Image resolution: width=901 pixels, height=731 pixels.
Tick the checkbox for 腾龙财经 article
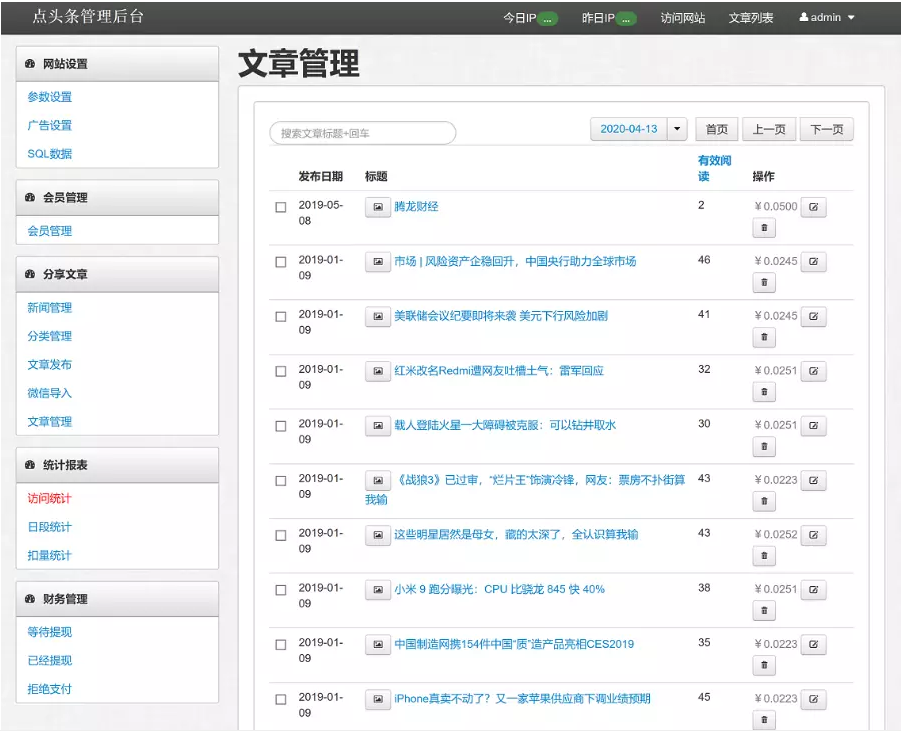281,208
